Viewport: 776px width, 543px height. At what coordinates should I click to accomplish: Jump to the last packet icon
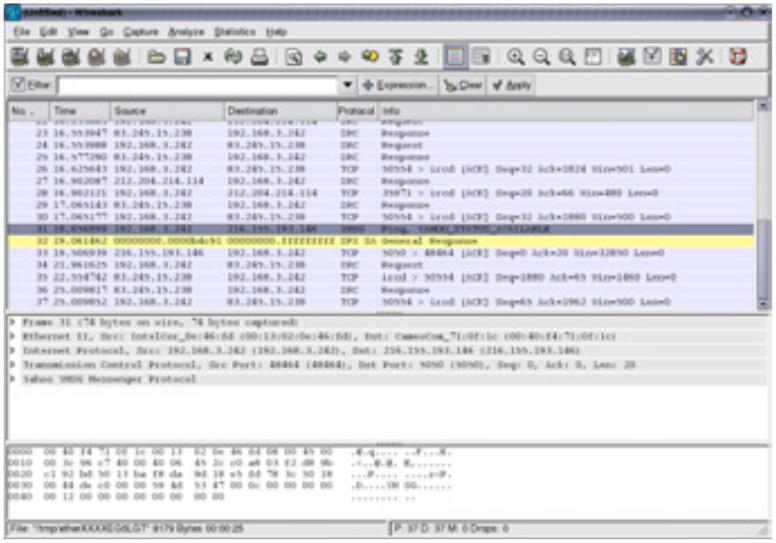coord(421,58)
